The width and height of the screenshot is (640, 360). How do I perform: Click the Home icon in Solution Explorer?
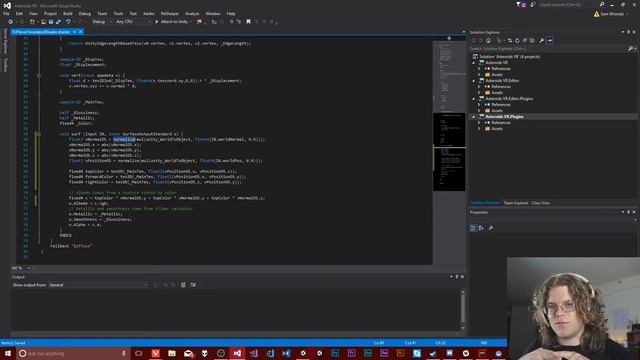489,40
